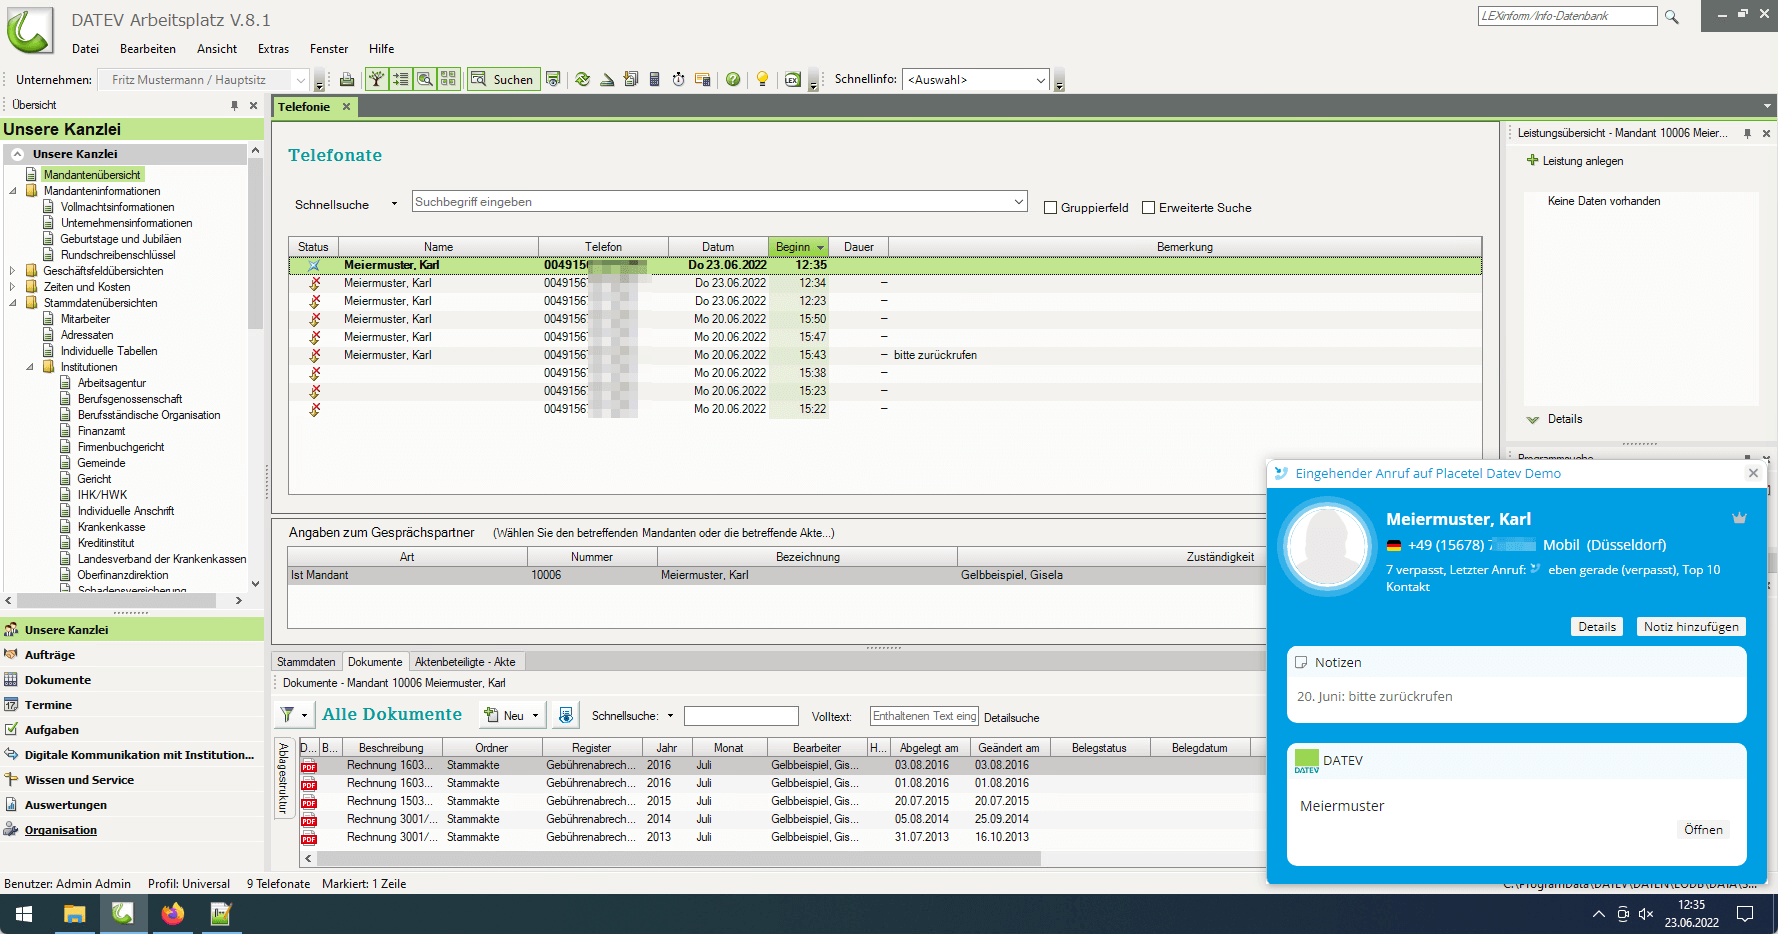
Task: Click Details button in call popup
Action: (1596, 627)
